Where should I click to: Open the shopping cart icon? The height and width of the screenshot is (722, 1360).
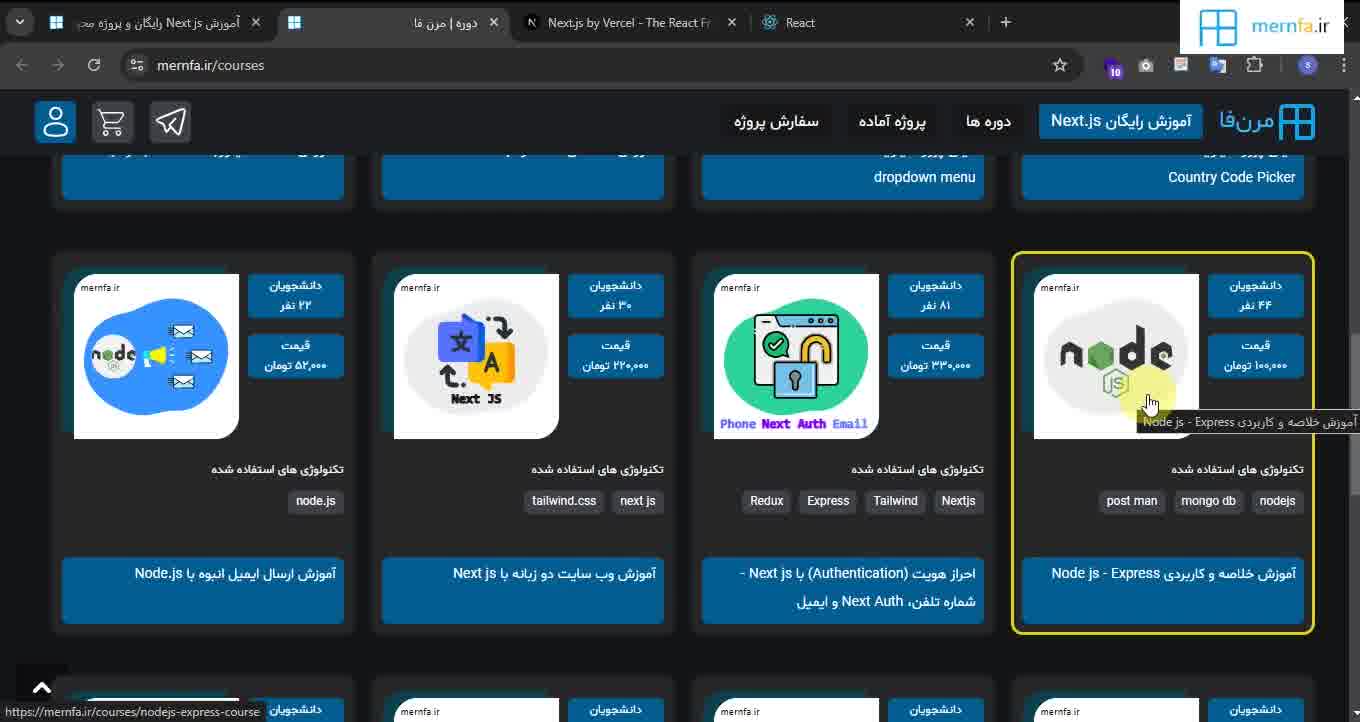tap(112, 122)
